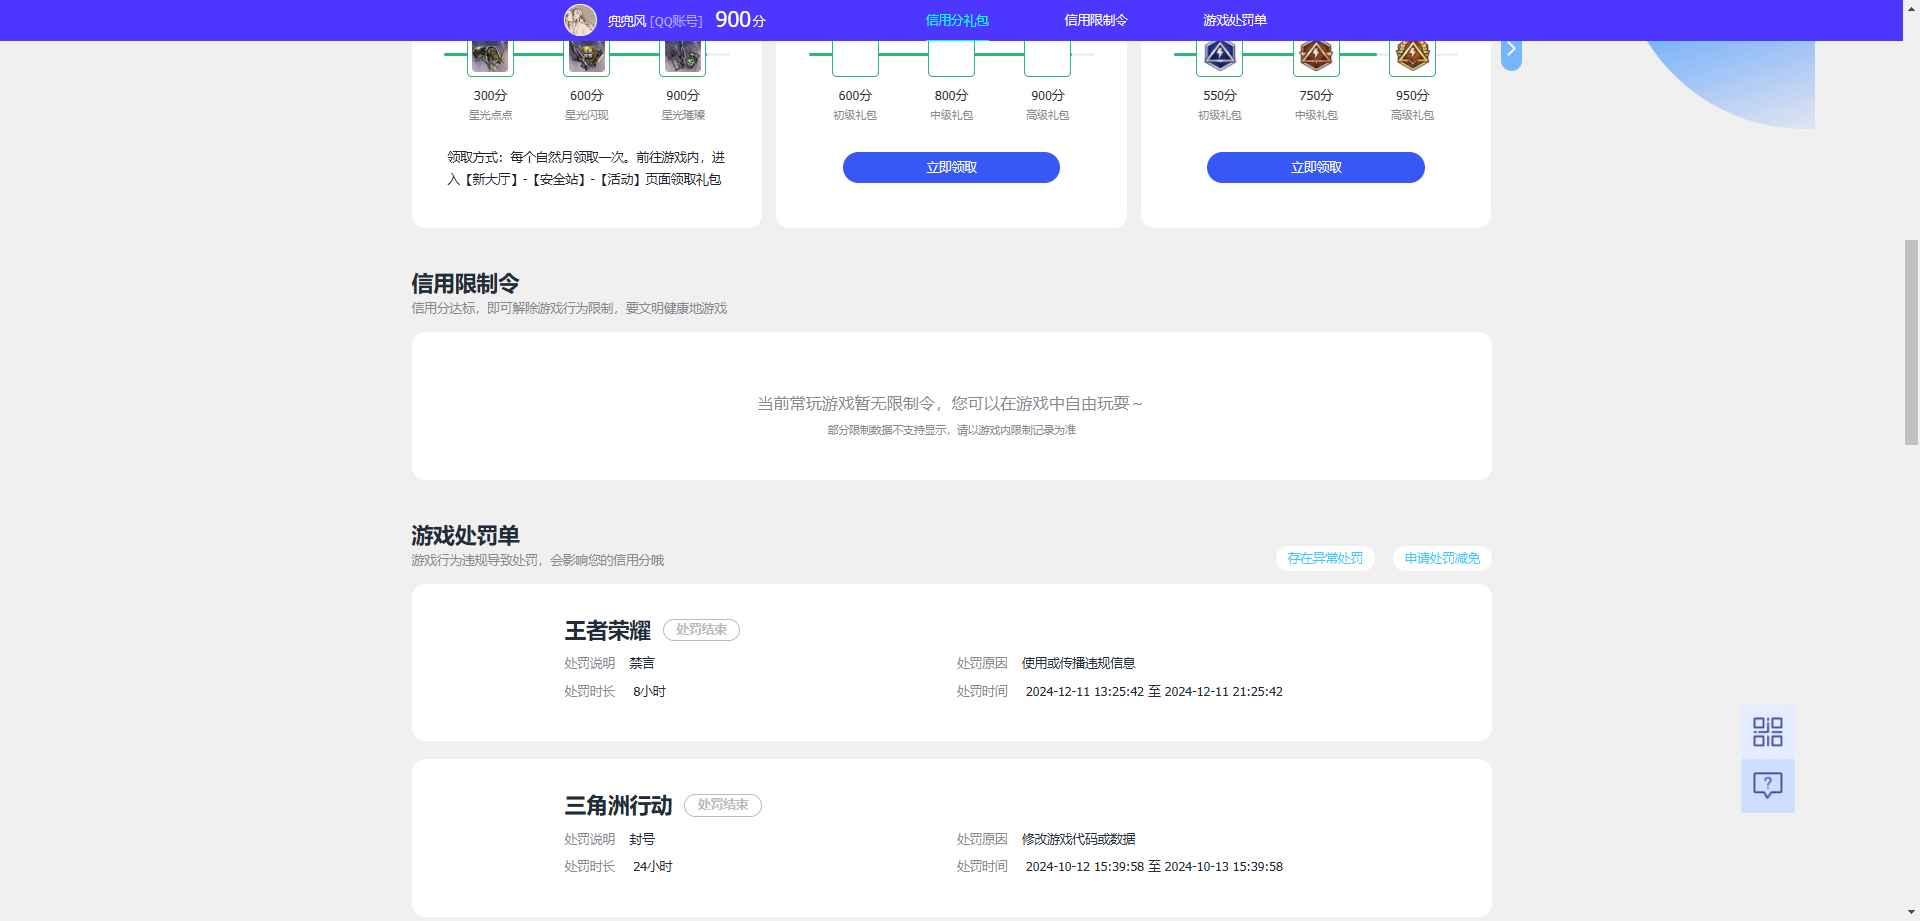Image resolution: width=1920 pixels, height=921 pixels.
Task: Click the 封号 penalty description
Action: pyautogui.click(x=642, y=839)
